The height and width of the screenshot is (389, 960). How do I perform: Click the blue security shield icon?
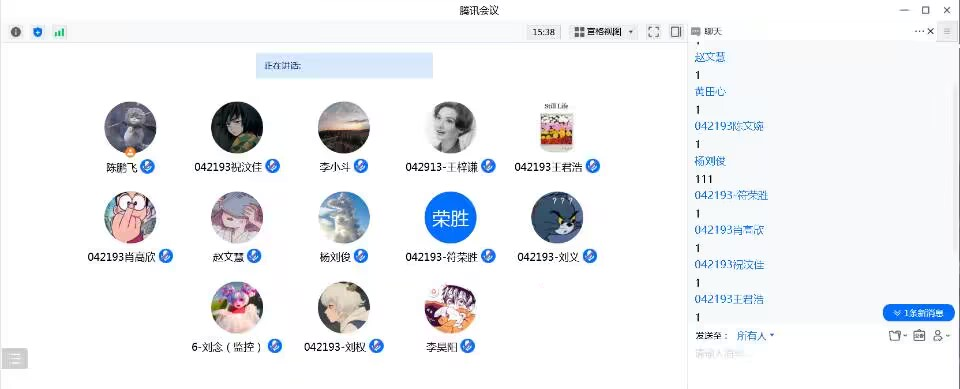point(38,32)
